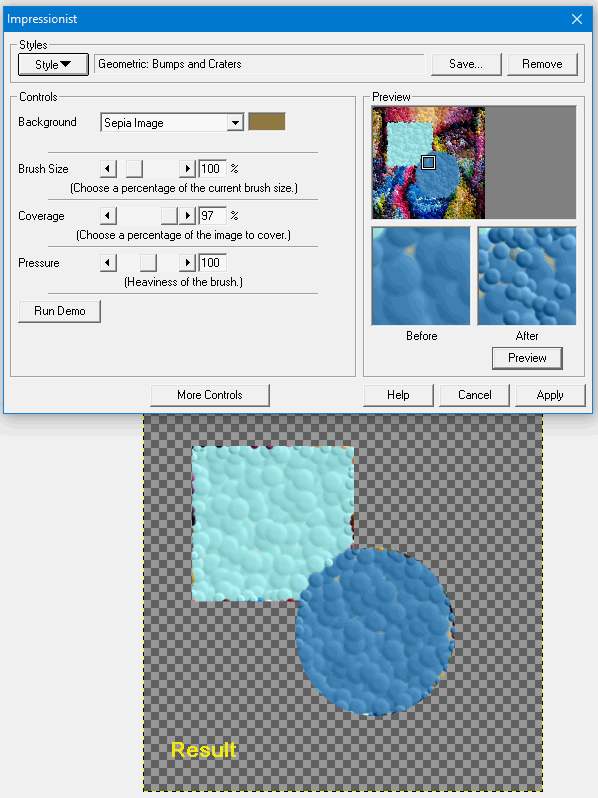Decrease Brush Size with left arrow

click(108, 168)
